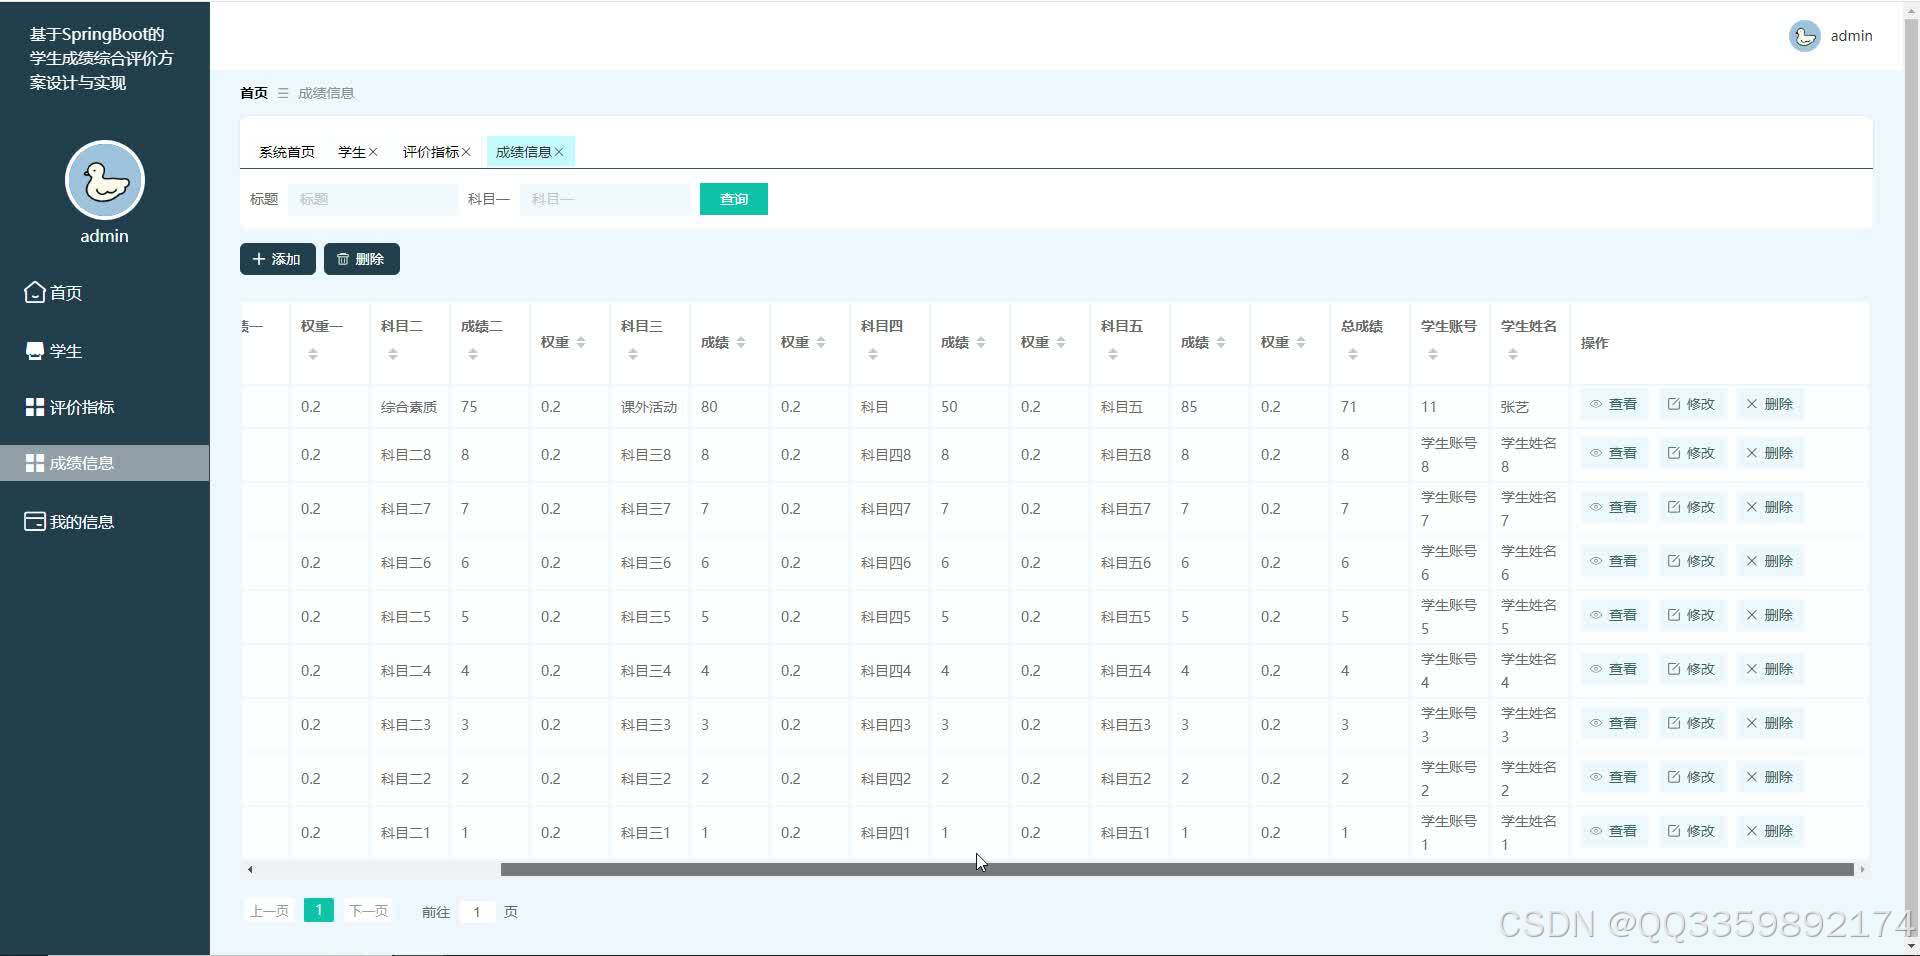Select page 1 in pagination
The height and width of the screenshot is (956, 1920).
[318, 910]
